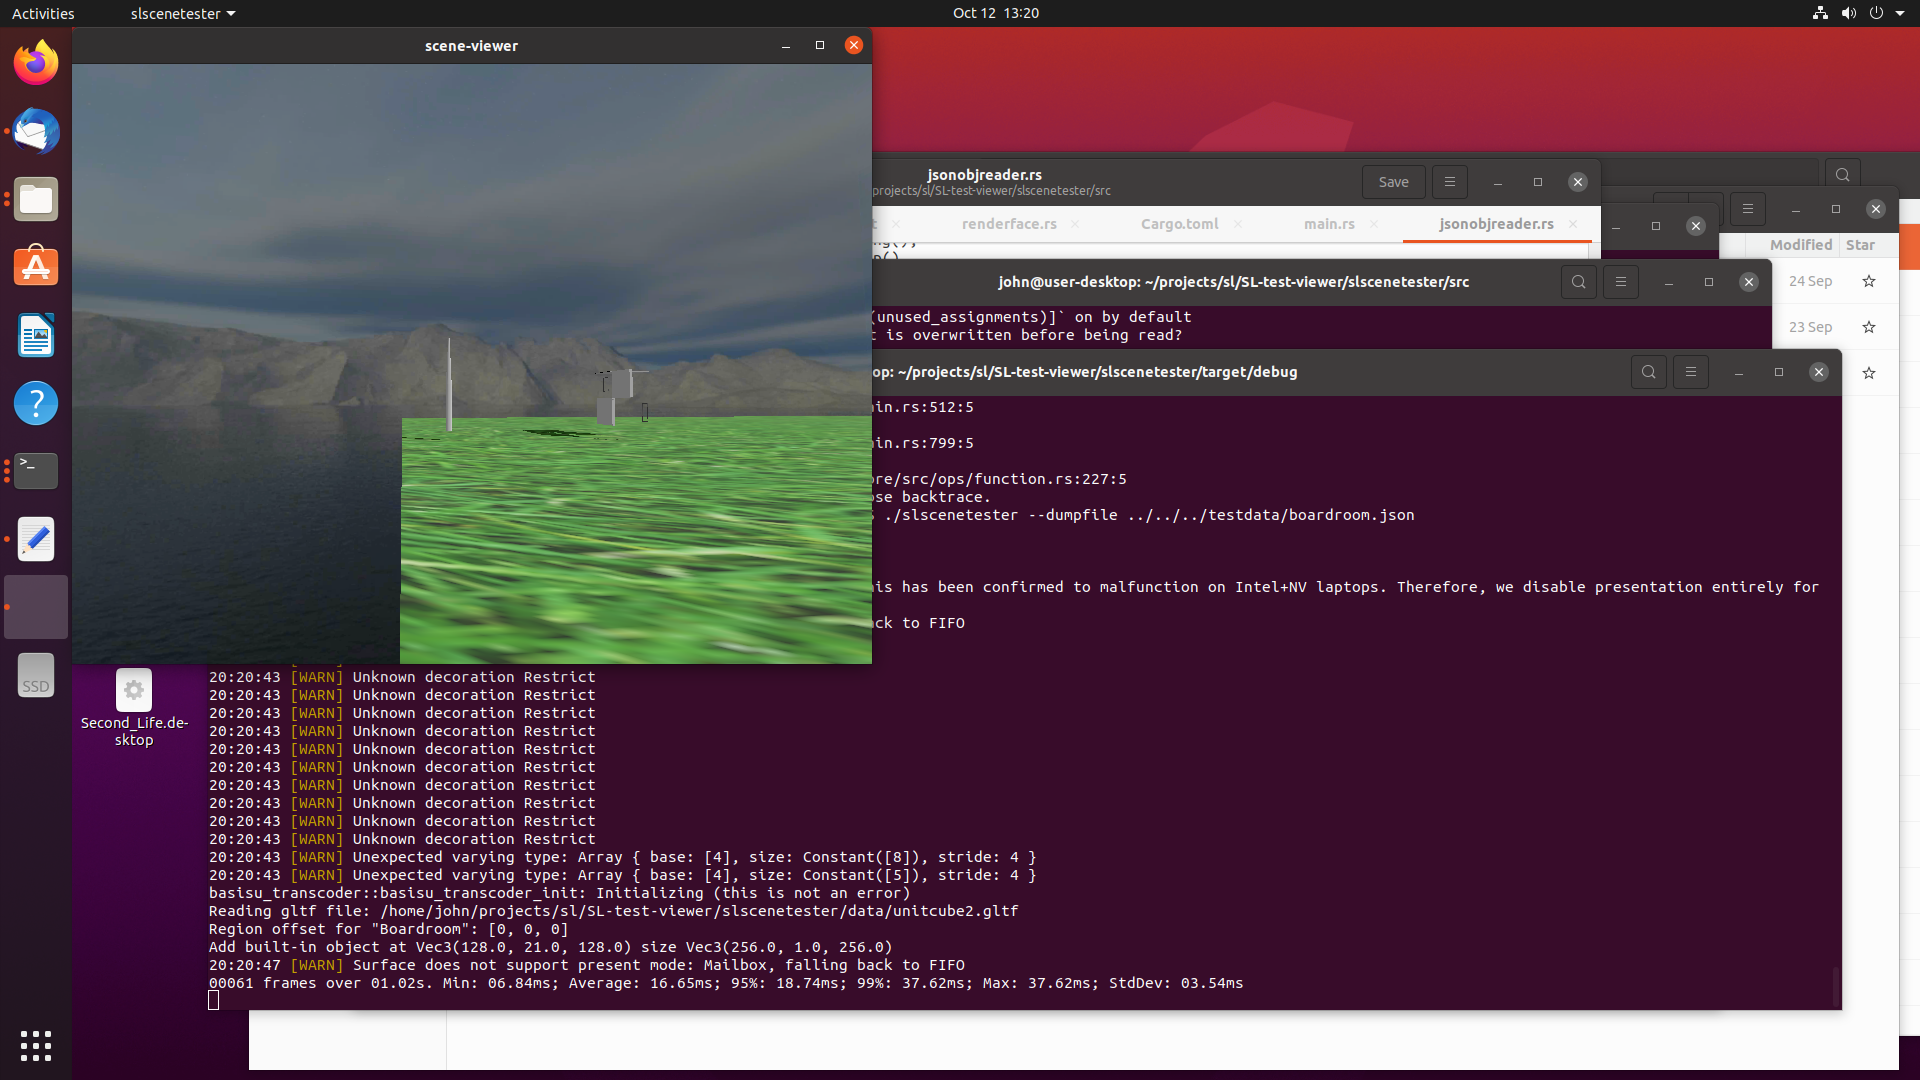Star the 23 Sep file entry
Image resolution: width=1920 pixels, height=1080 pixels.
pyautogui.click(x=1869, y=327)
